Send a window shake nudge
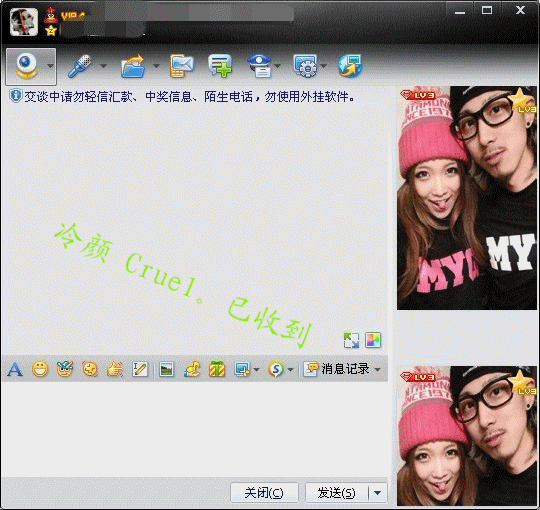Image resolution: width=540 pixels, height=510 pixels. 115,369
